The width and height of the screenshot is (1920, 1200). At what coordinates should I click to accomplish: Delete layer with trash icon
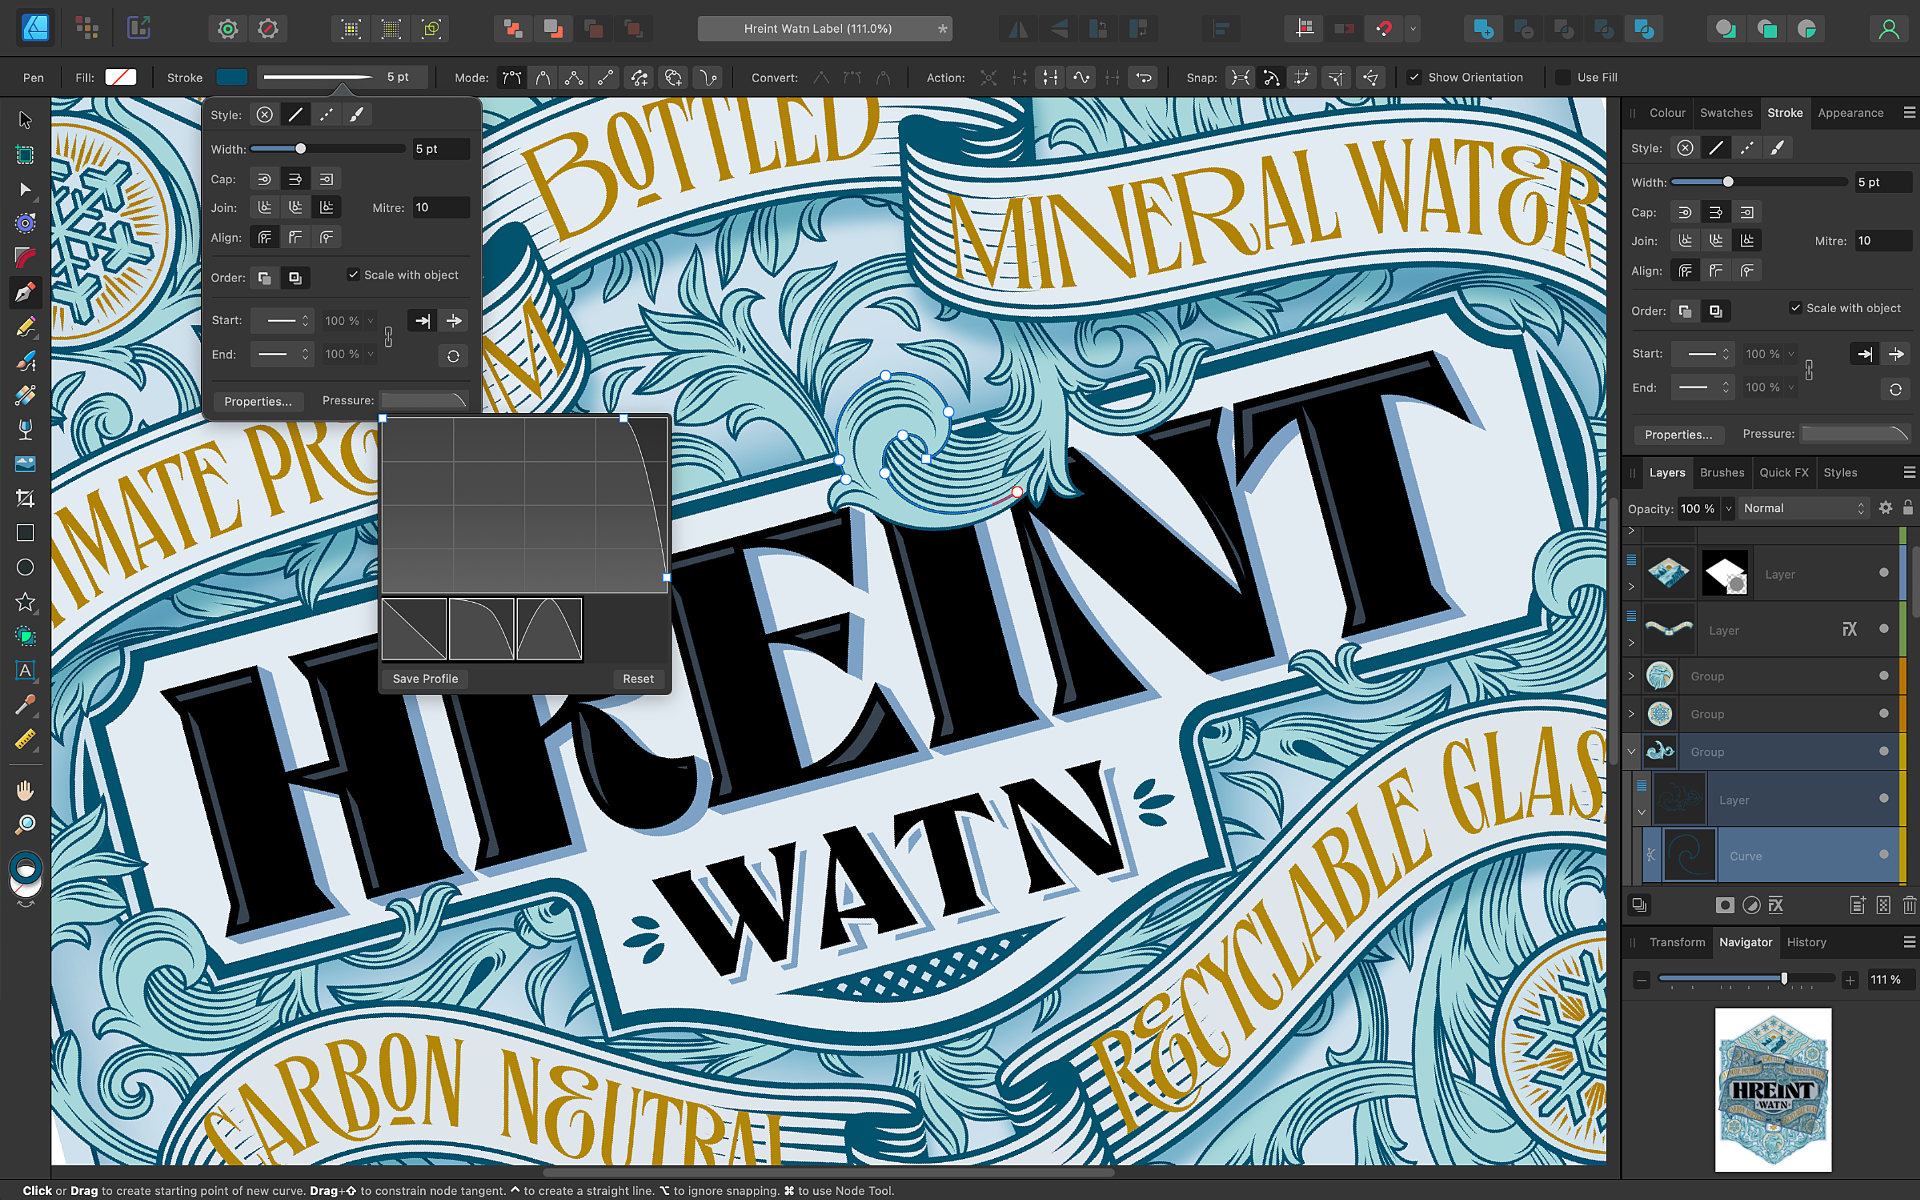pos(1908,905)
